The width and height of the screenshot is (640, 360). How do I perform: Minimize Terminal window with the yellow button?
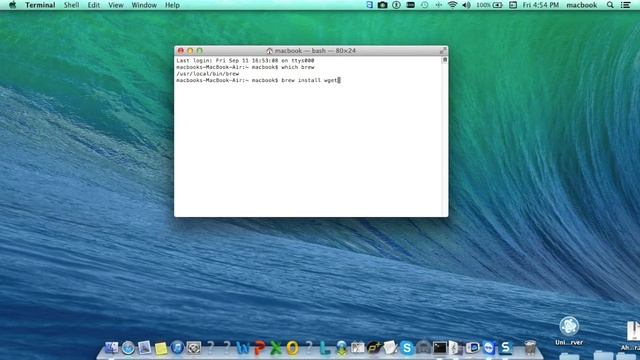(190, 51)
